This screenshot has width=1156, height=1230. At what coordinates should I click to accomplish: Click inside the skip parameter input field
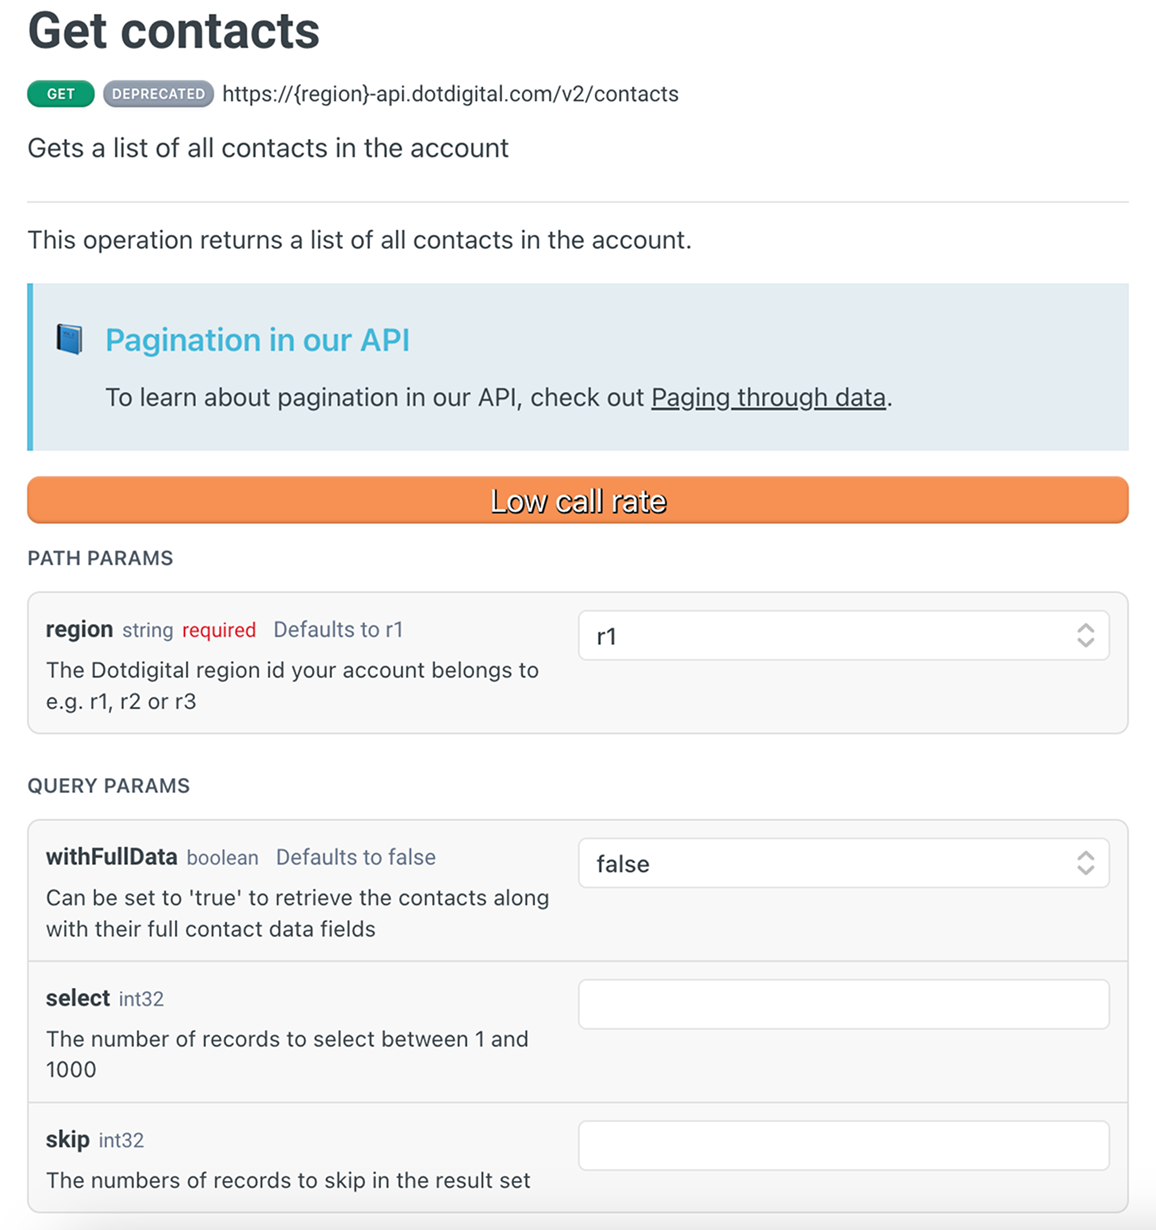pos(843,1145)
